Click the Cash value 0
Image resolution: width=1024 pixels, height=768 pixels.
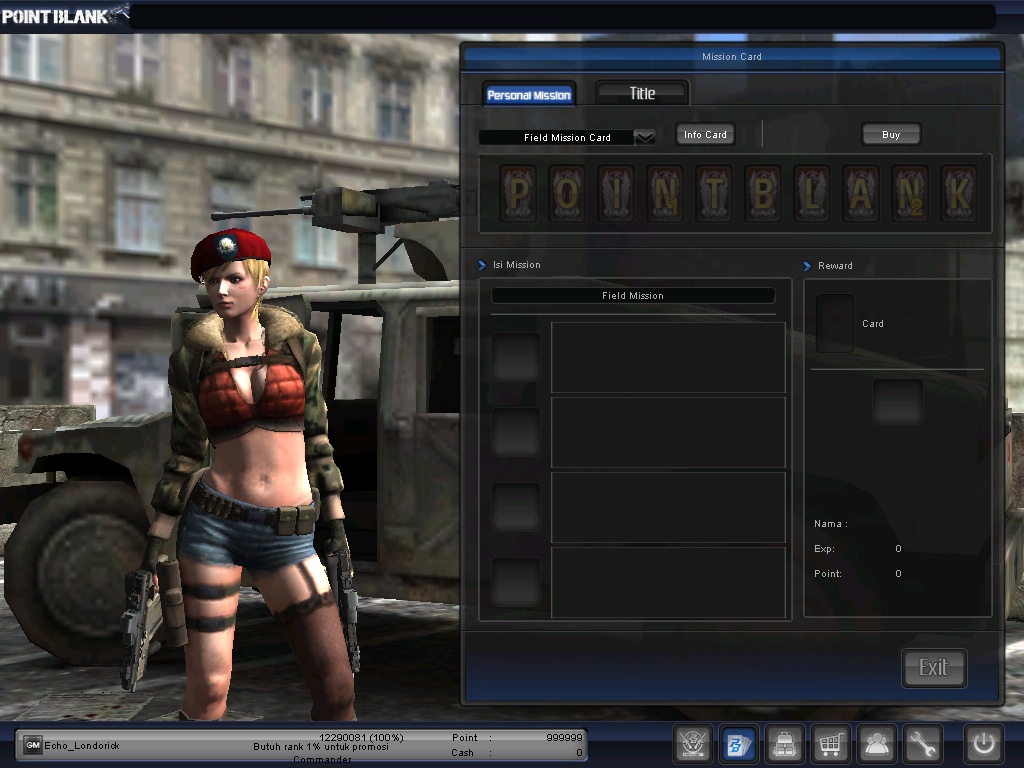coord(579,753)
